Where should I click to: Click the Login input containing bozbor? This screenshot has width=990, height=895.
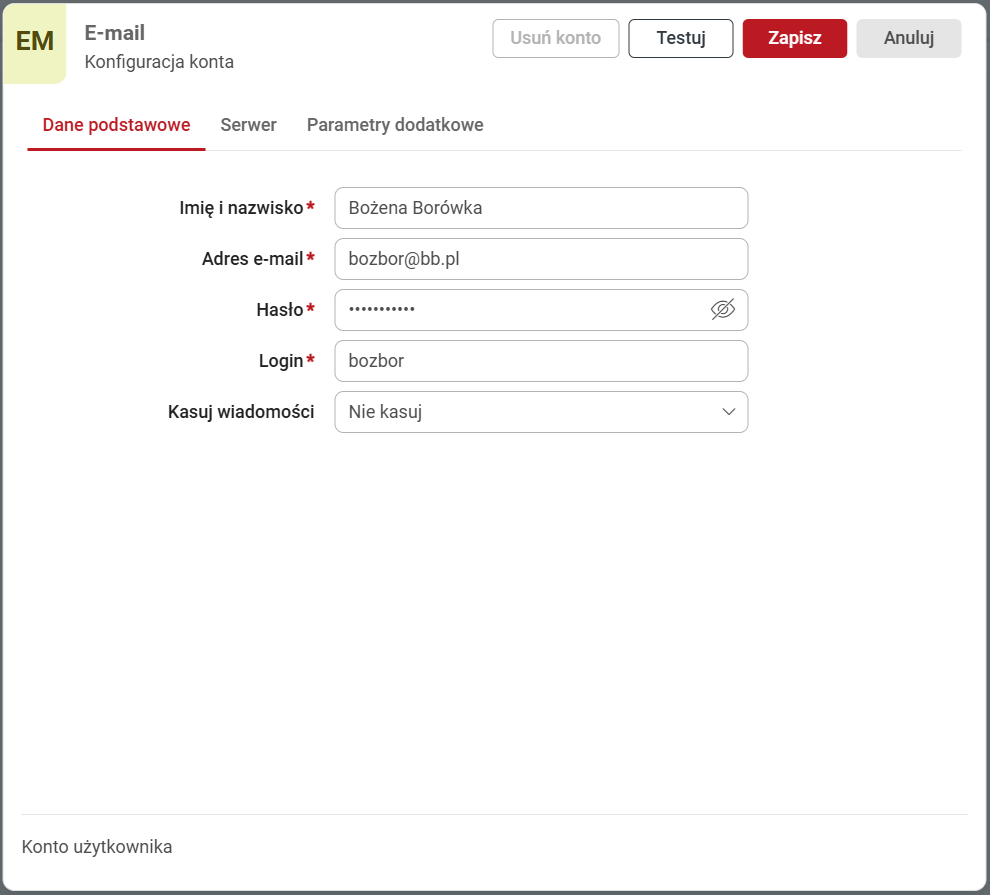tap(540, 361)
